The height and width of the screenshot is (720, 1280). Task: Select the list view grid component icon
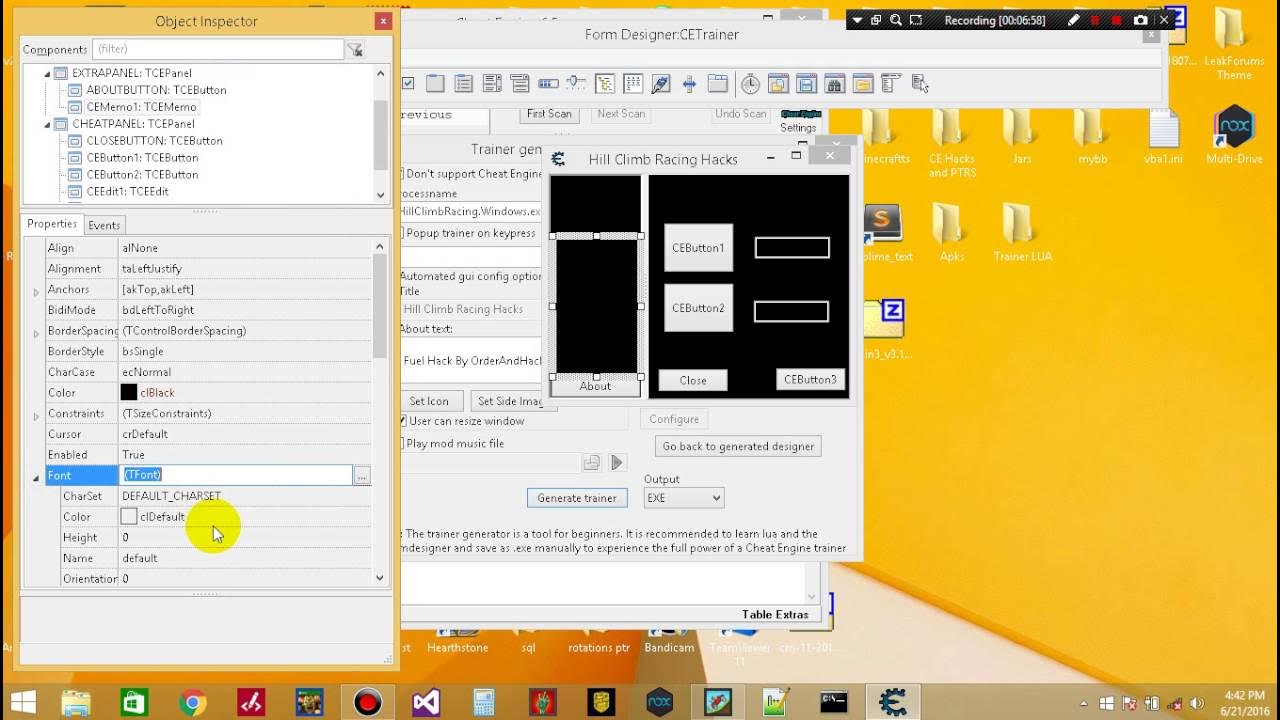633,84
